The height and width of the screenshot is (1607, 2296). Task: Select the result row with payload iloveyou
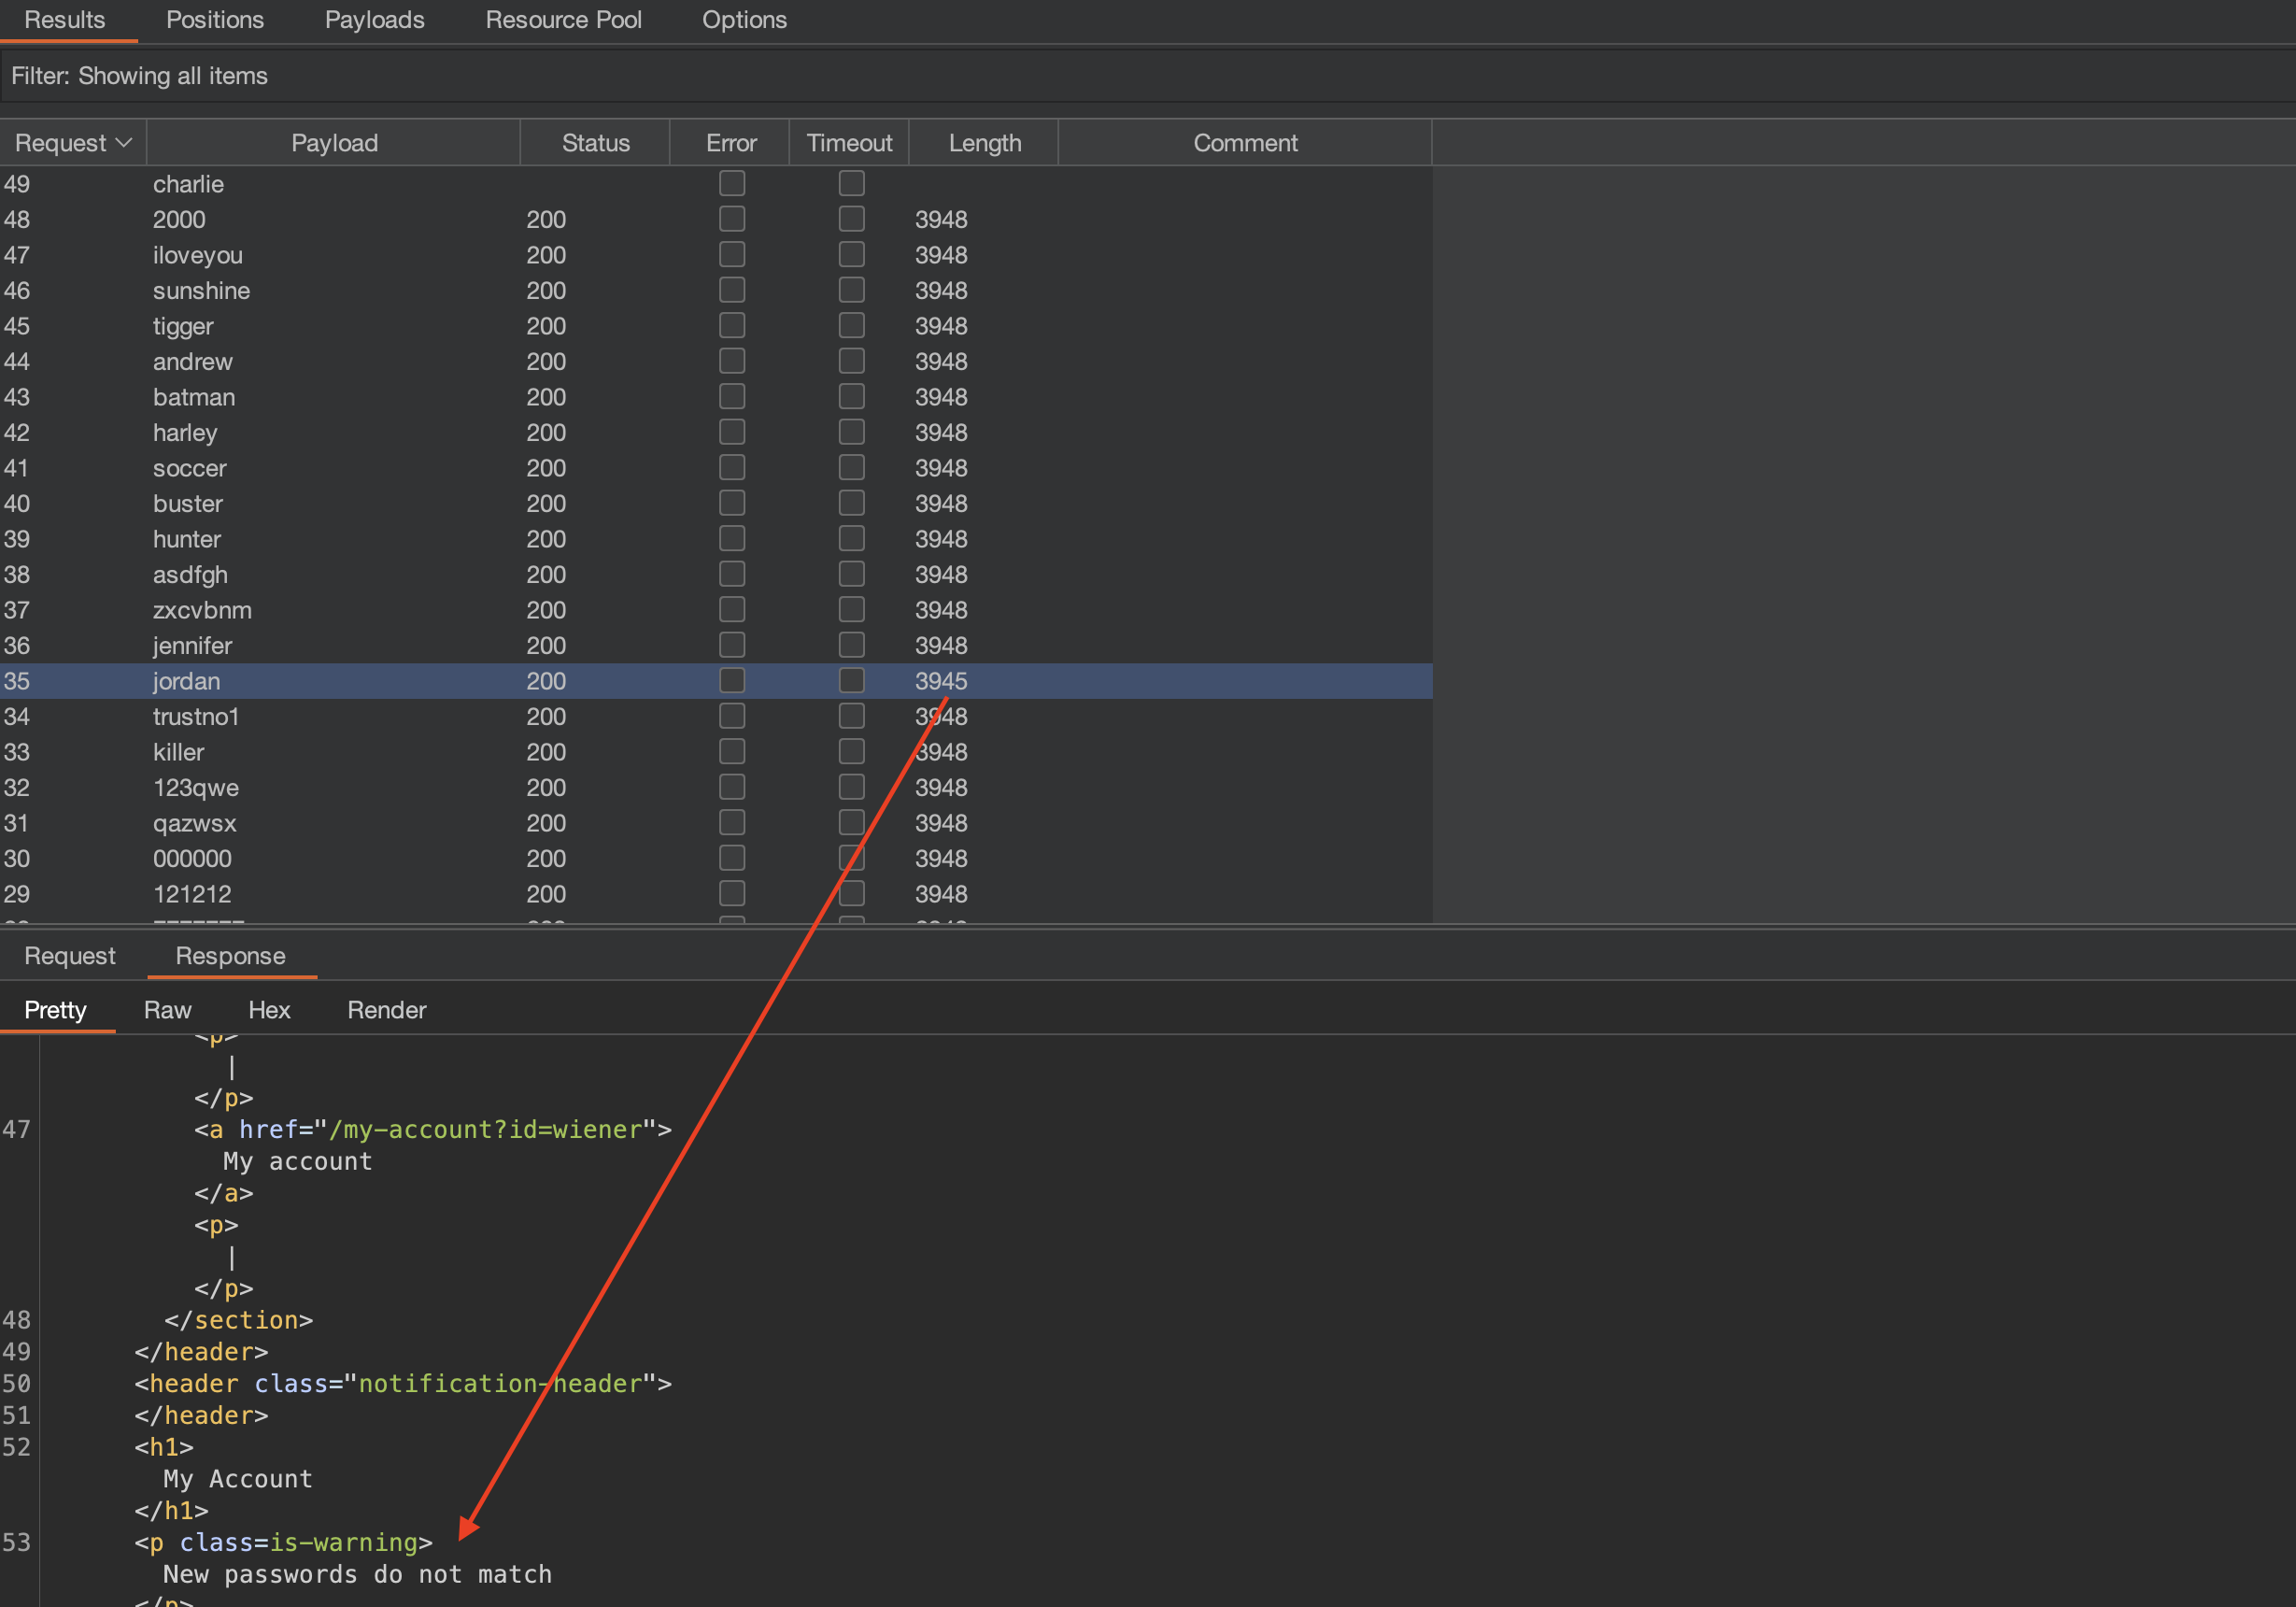(x=198, y=255)
